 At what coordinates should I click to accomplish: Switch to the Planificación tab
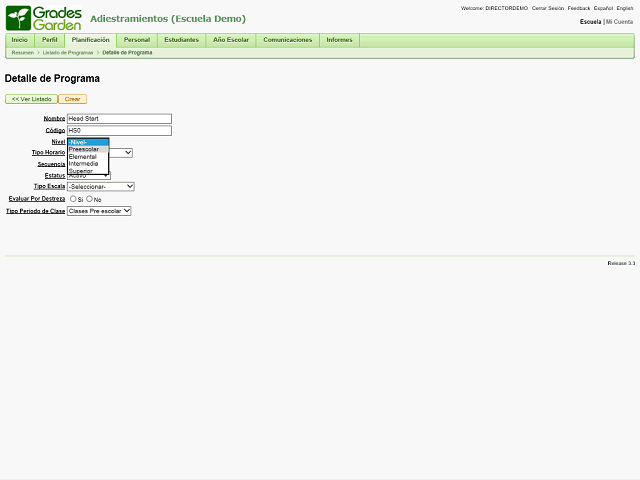tap(91, 40)
